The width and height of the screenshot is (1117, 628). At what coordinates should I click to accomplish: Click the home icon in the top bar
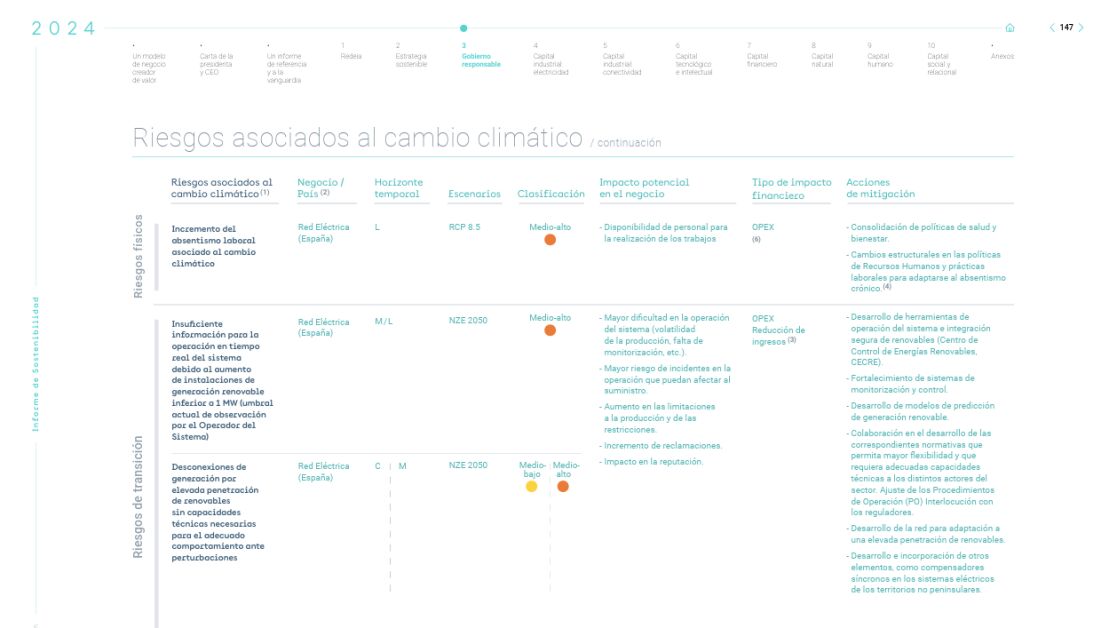click(x=1009, y=28)
